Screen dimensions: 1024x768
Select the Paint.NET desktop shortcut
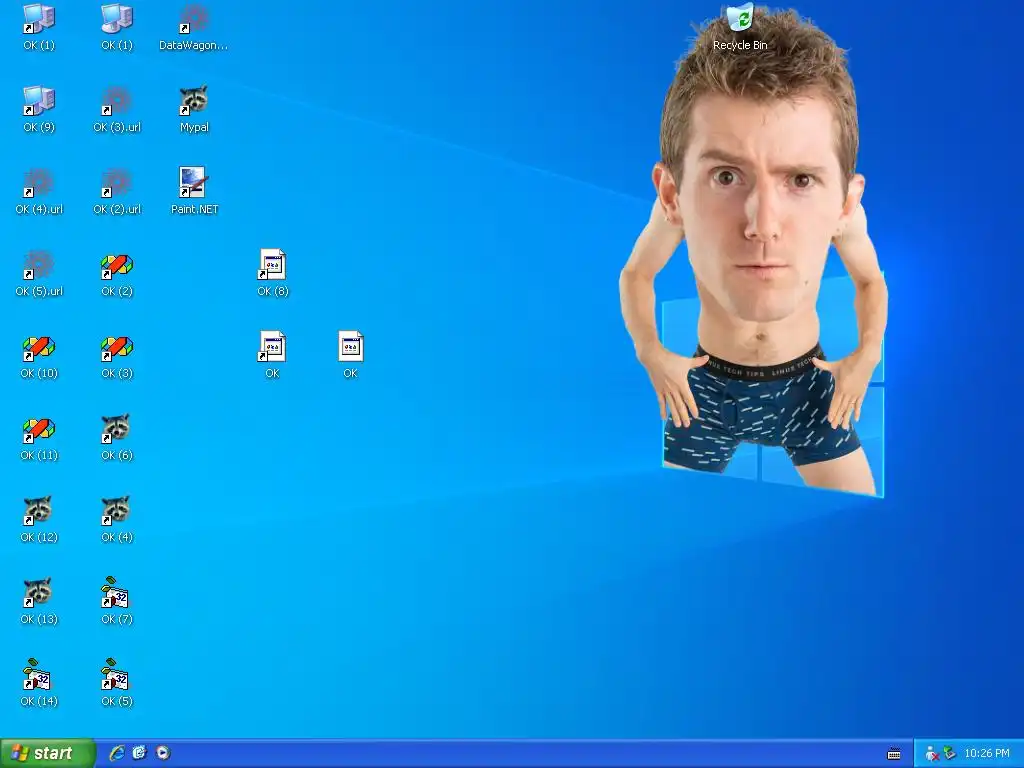pos(194,191)
